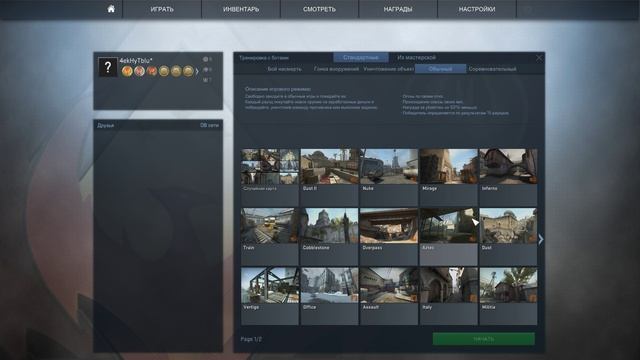Choose the Mirage map

click(449, 178)
